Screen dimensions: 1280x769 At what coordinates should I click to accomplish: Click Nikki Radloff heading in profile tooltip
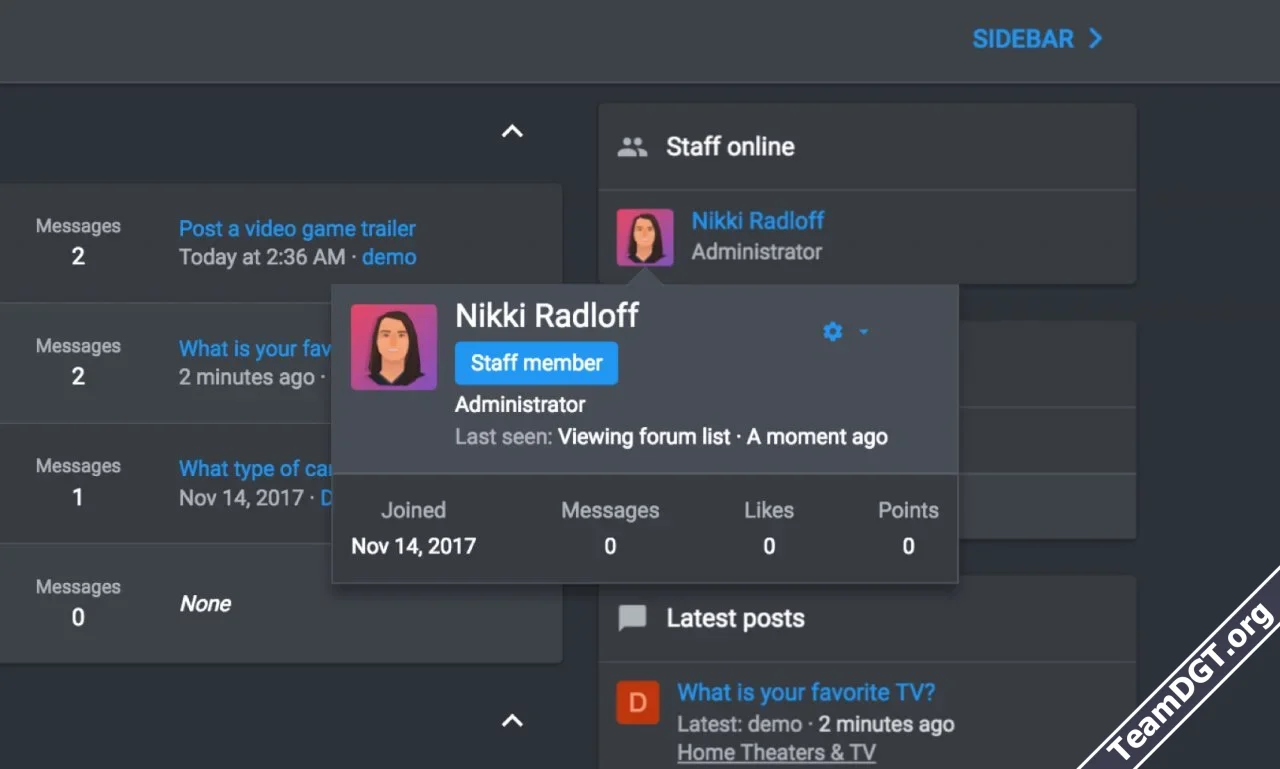(x=546, y=315)
